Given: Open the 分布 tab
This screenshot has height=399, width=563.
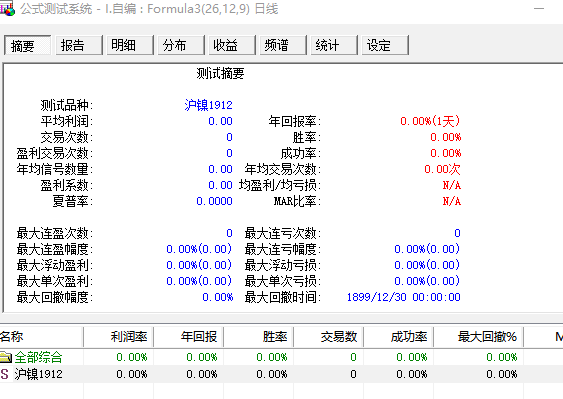Looking at the screenshot, I should (x=181, y=45).
